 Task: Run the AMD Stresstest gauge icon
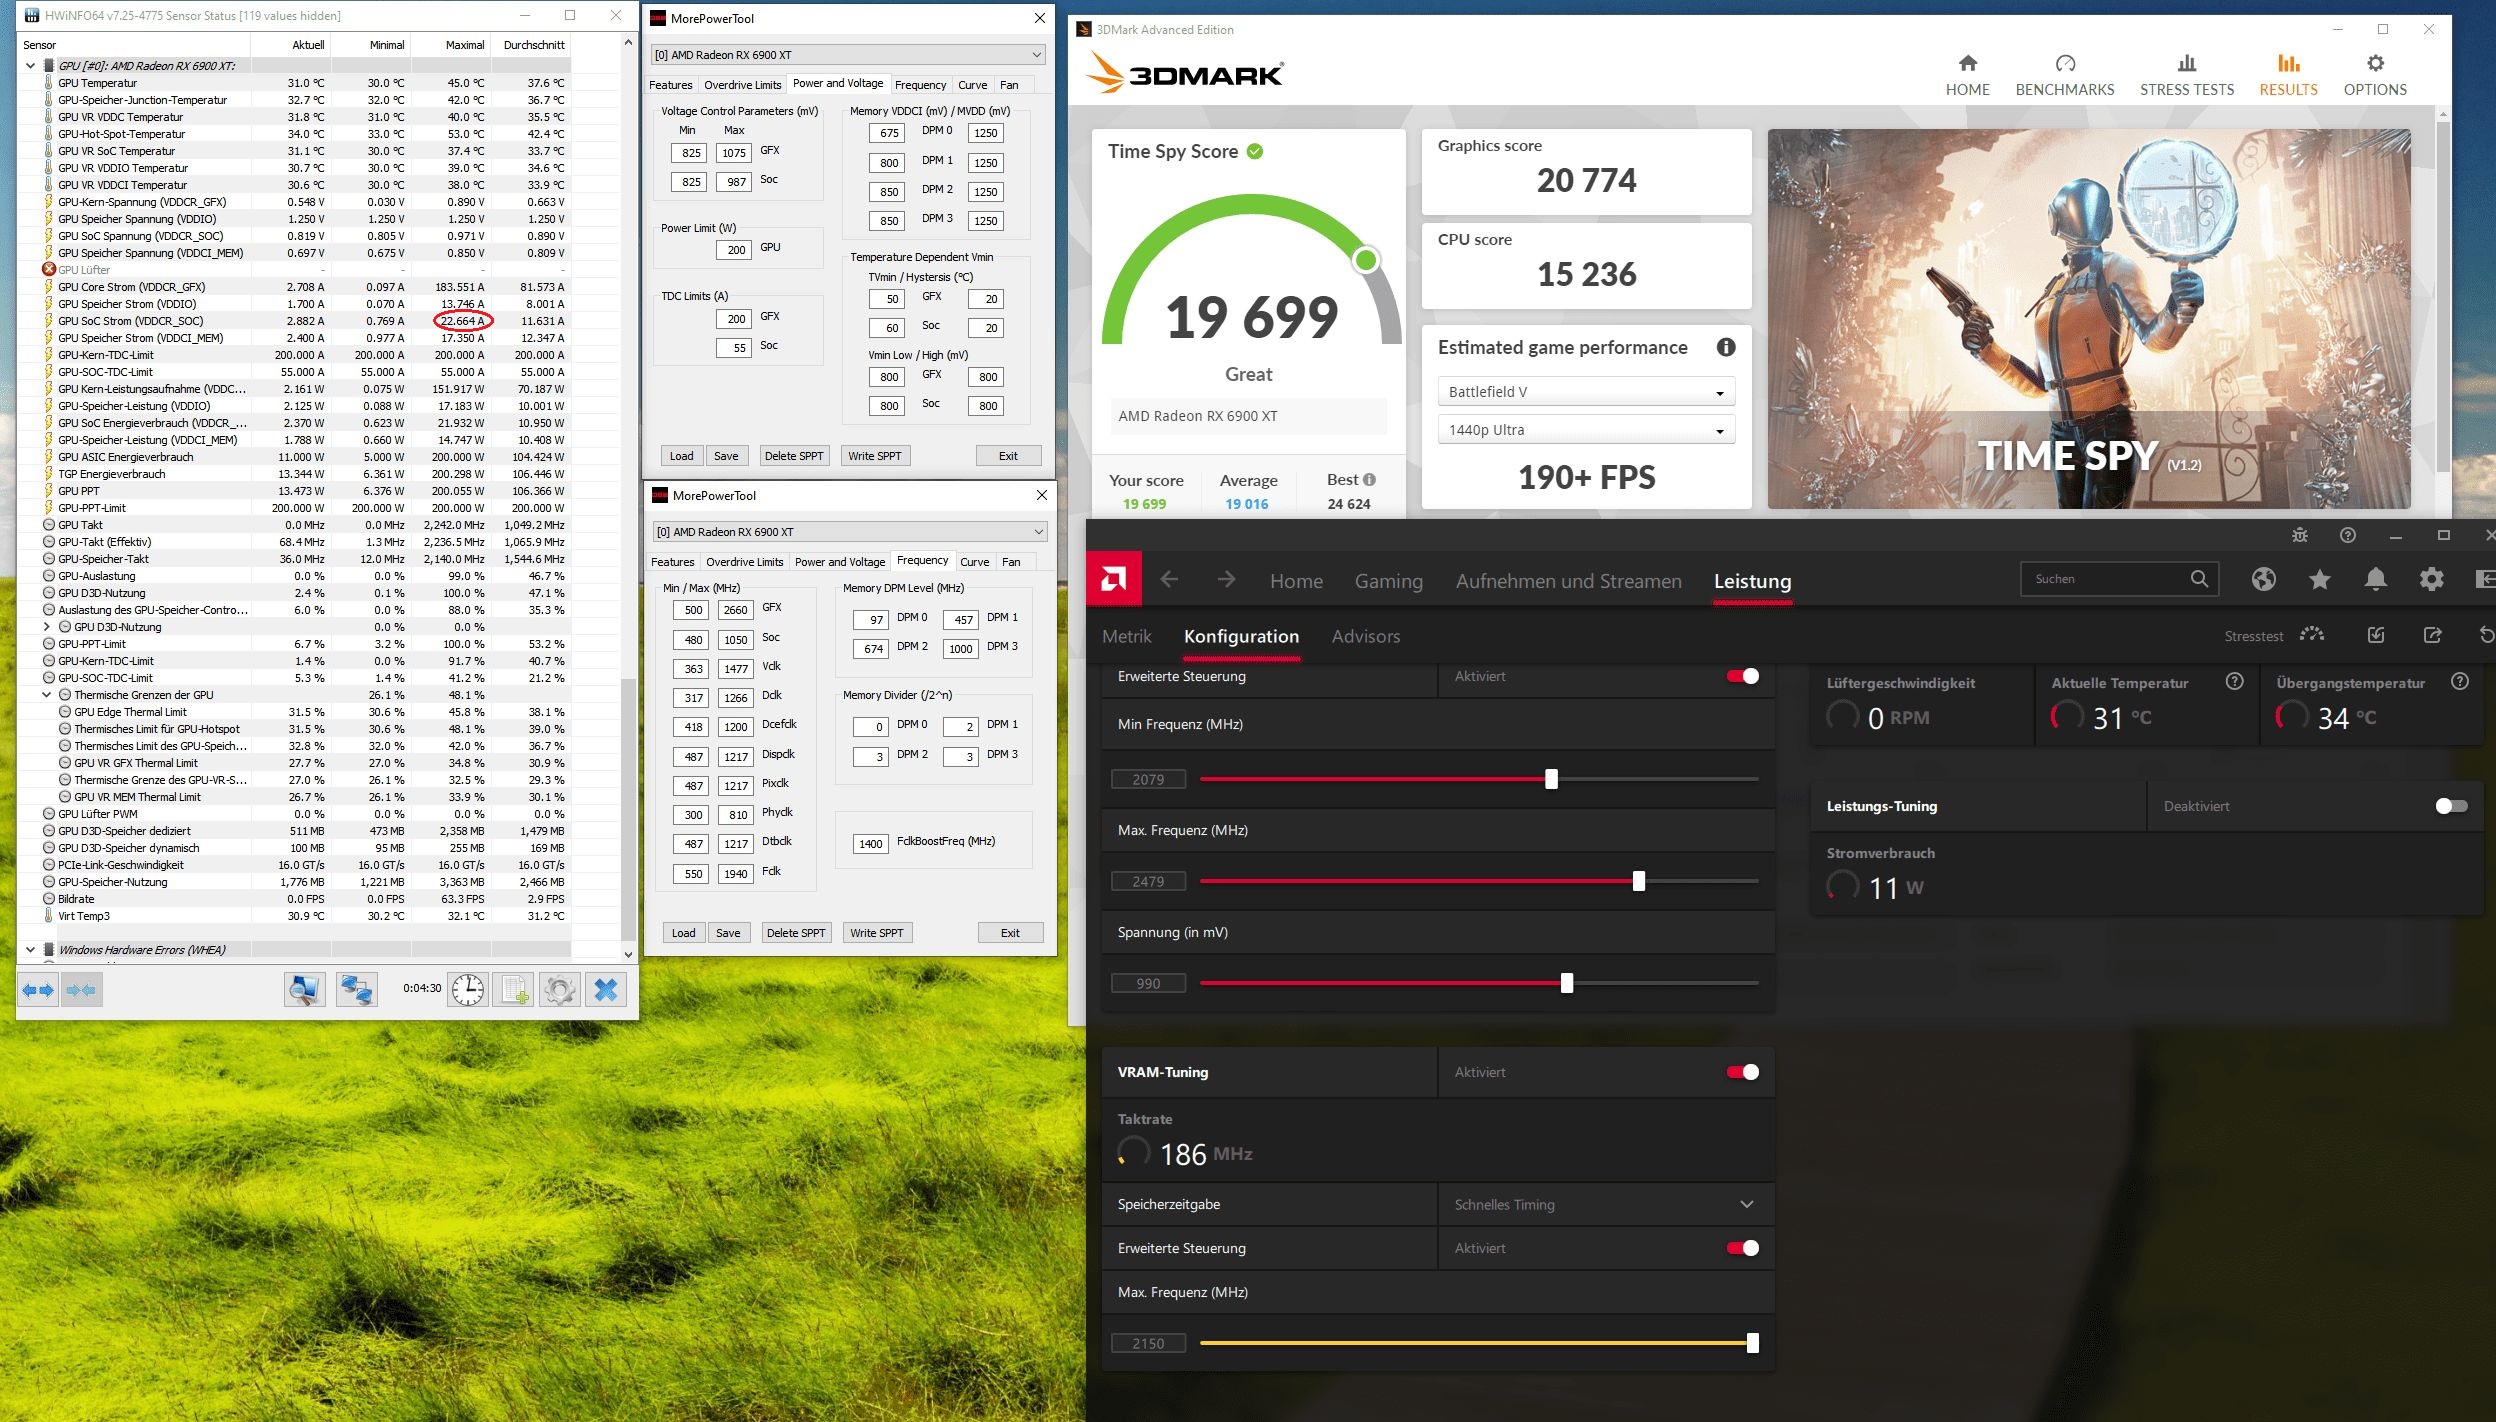click(2311, 635)
